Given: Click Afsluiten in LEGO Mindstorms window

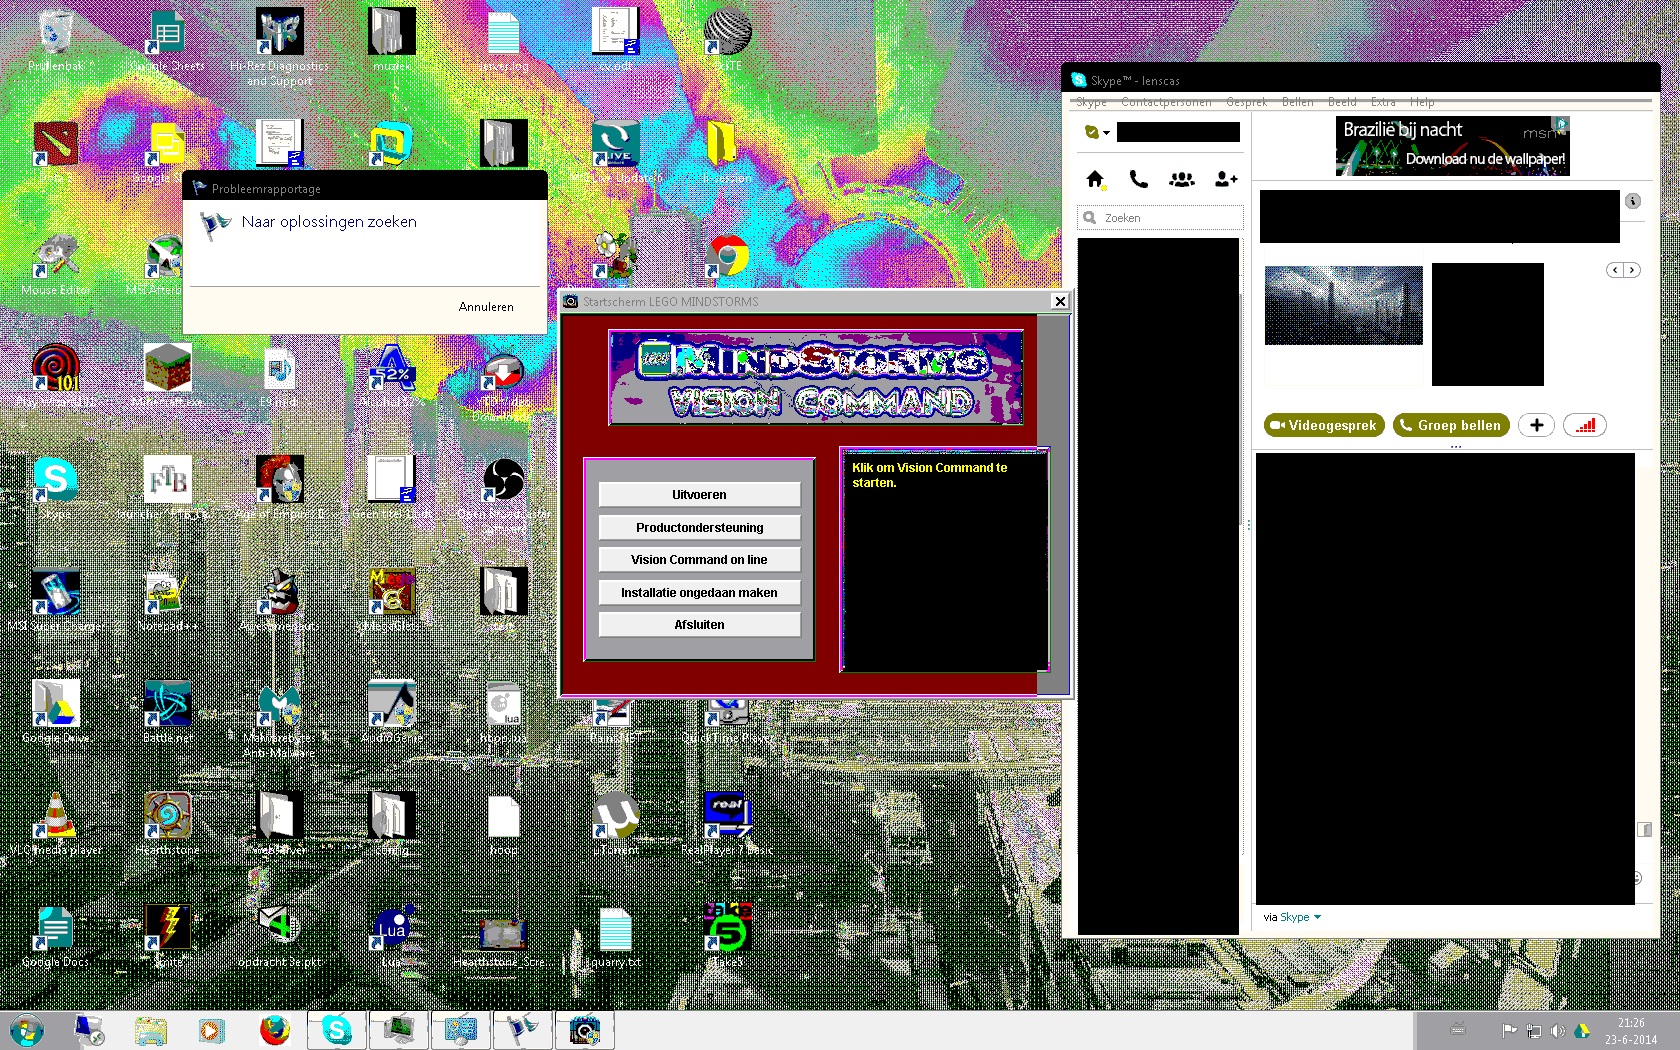Looking at the screenshot, I should point(699,624).
